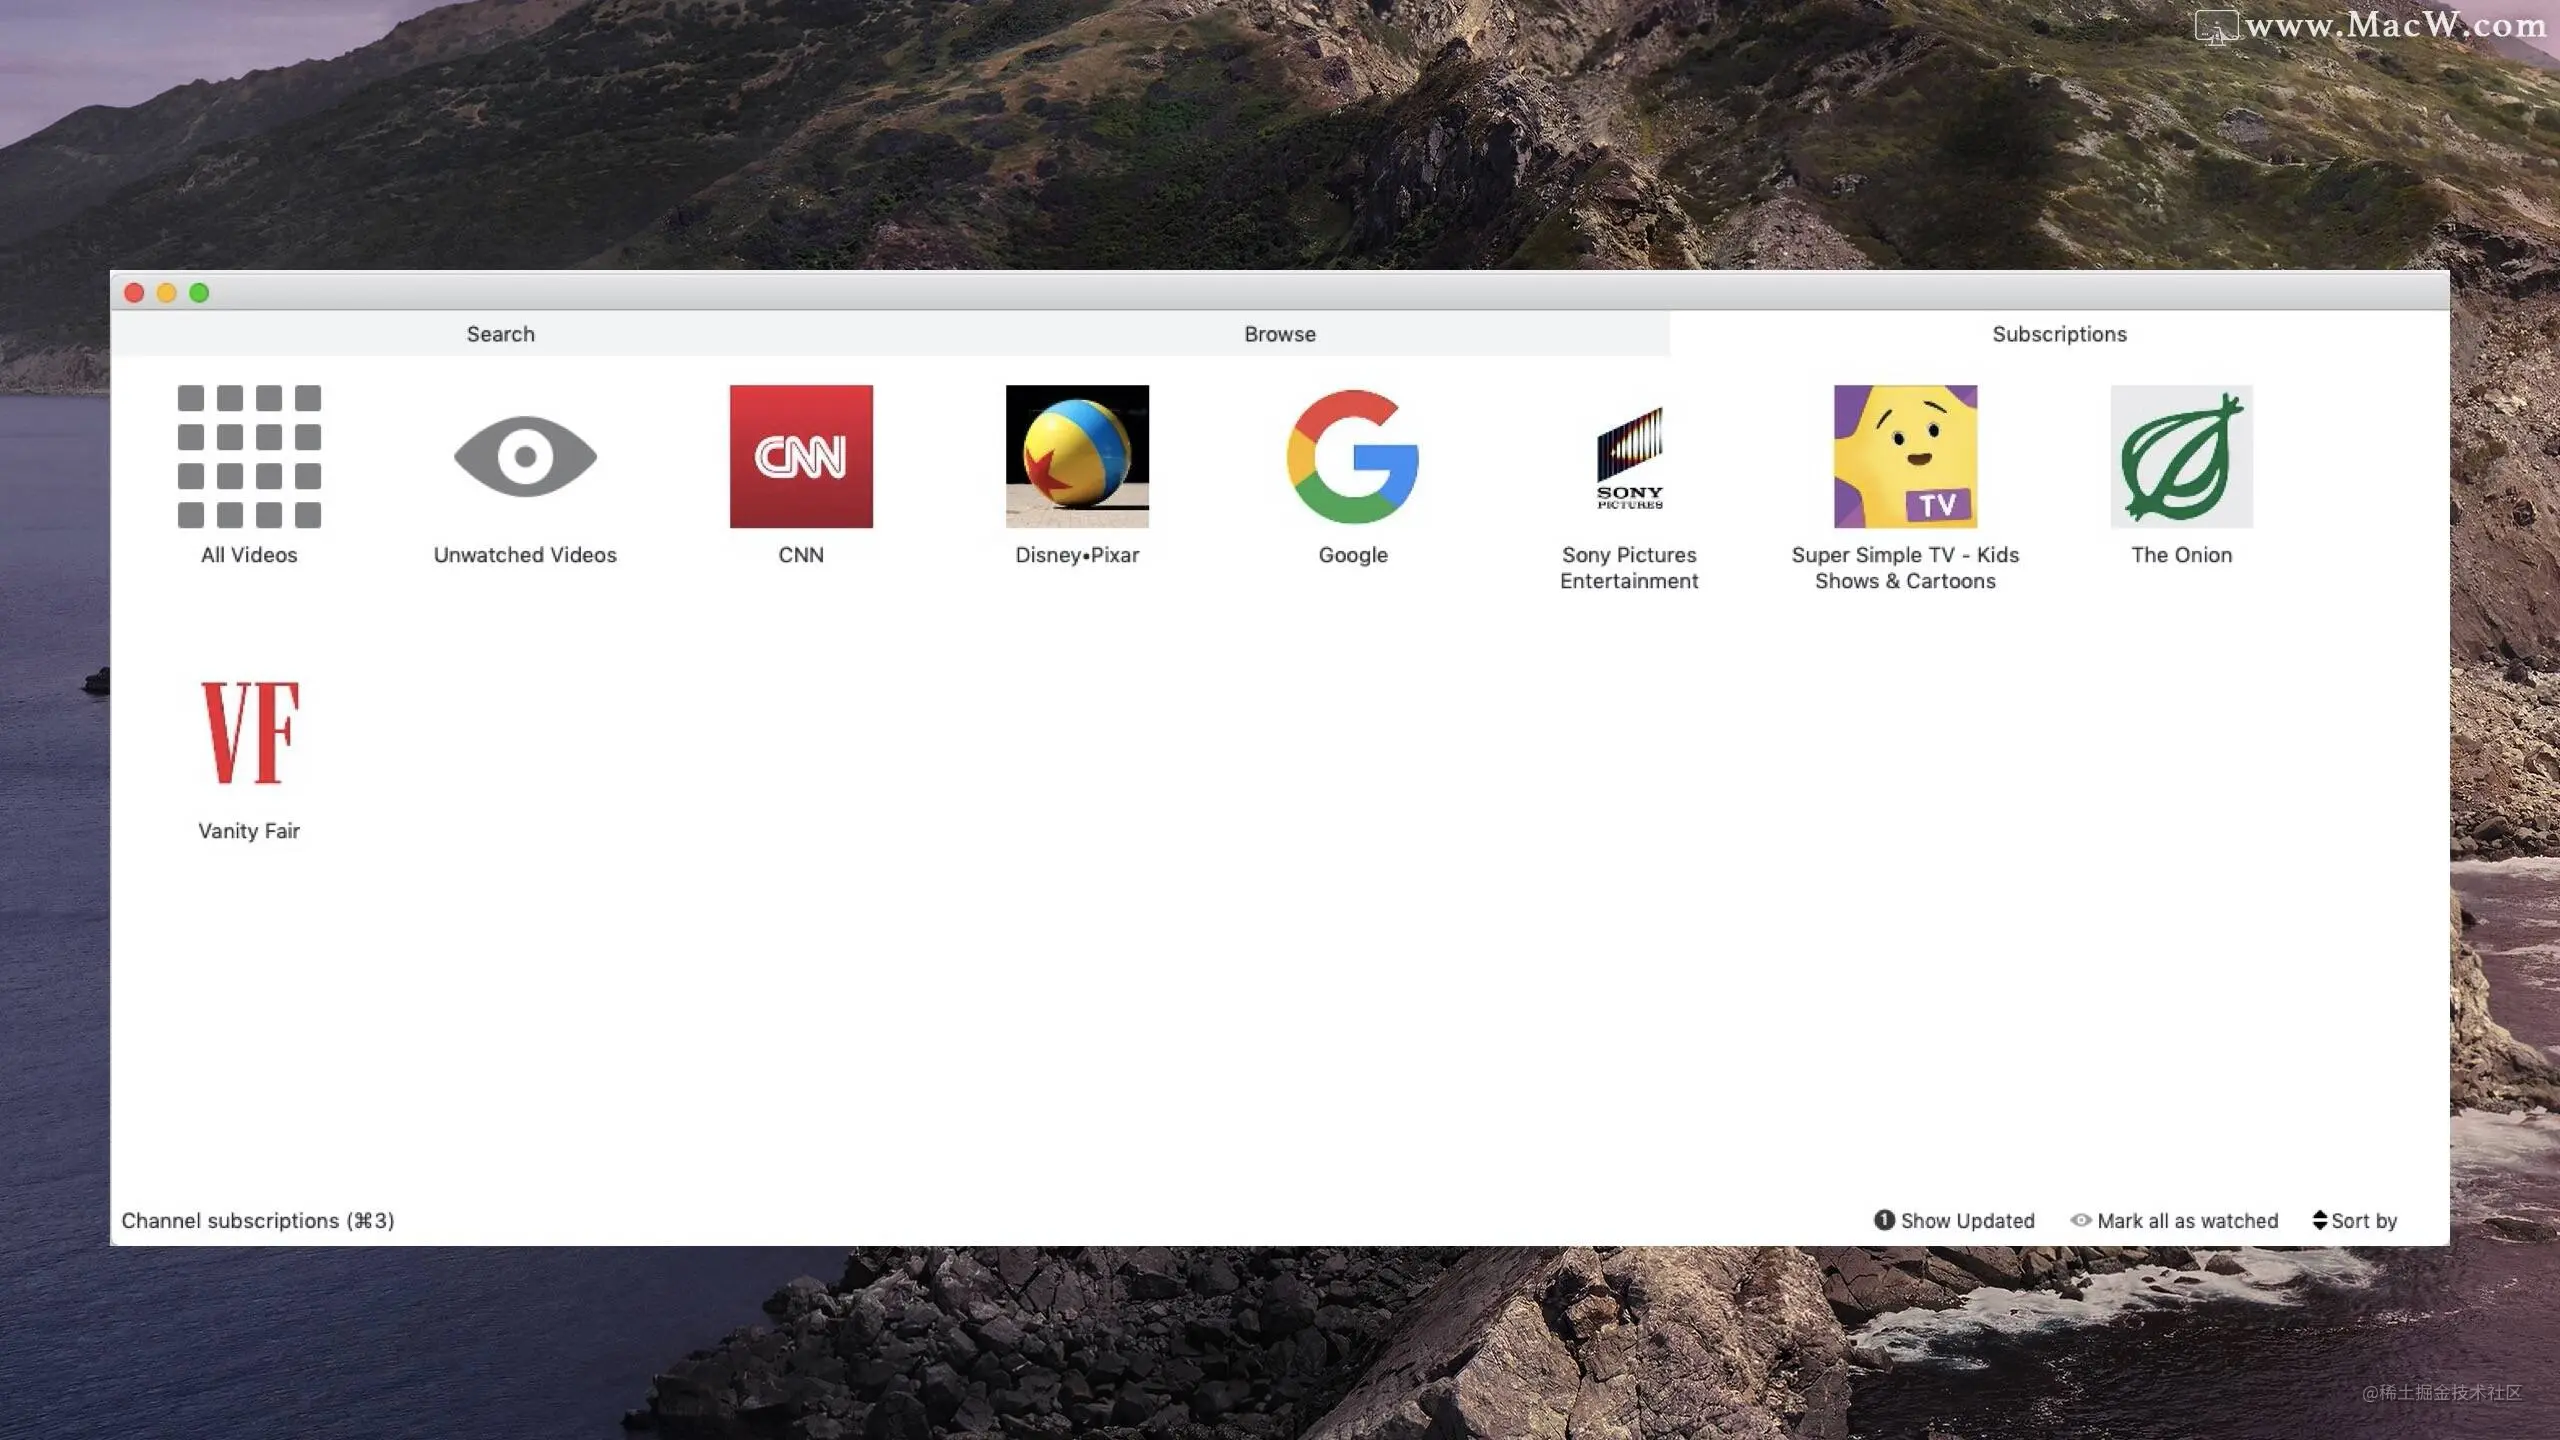Open Unwatched Videos eye icon

click(525, 456)
